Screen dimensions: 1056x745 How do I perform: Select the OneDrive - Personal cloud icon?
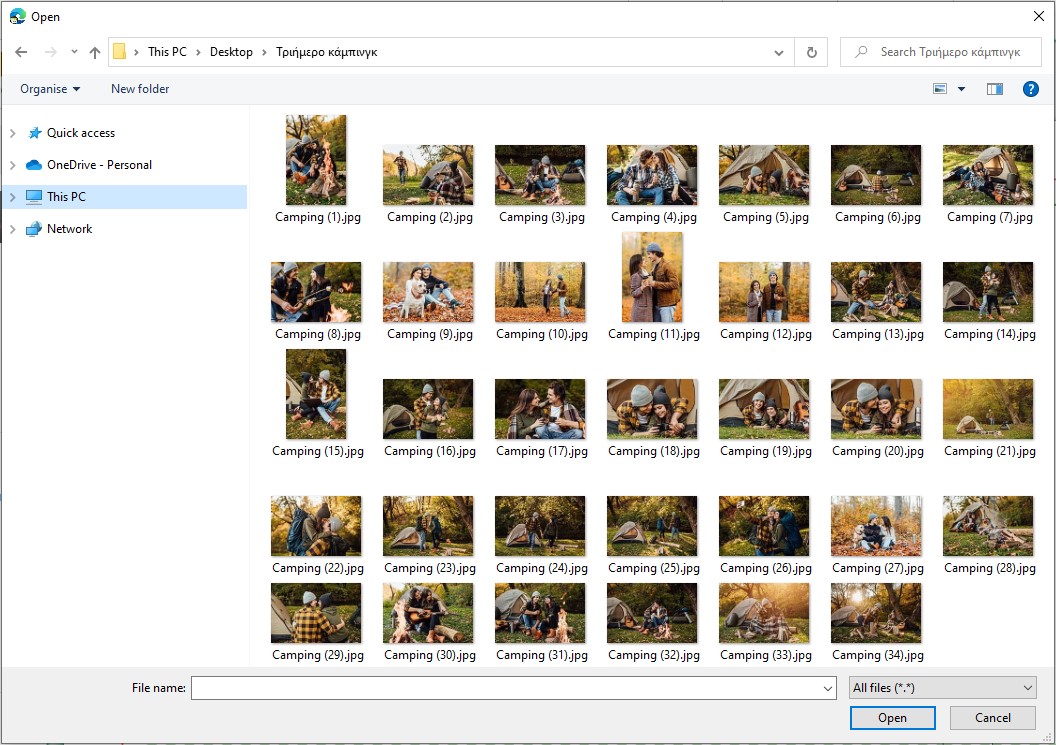(x=34, y=165)
